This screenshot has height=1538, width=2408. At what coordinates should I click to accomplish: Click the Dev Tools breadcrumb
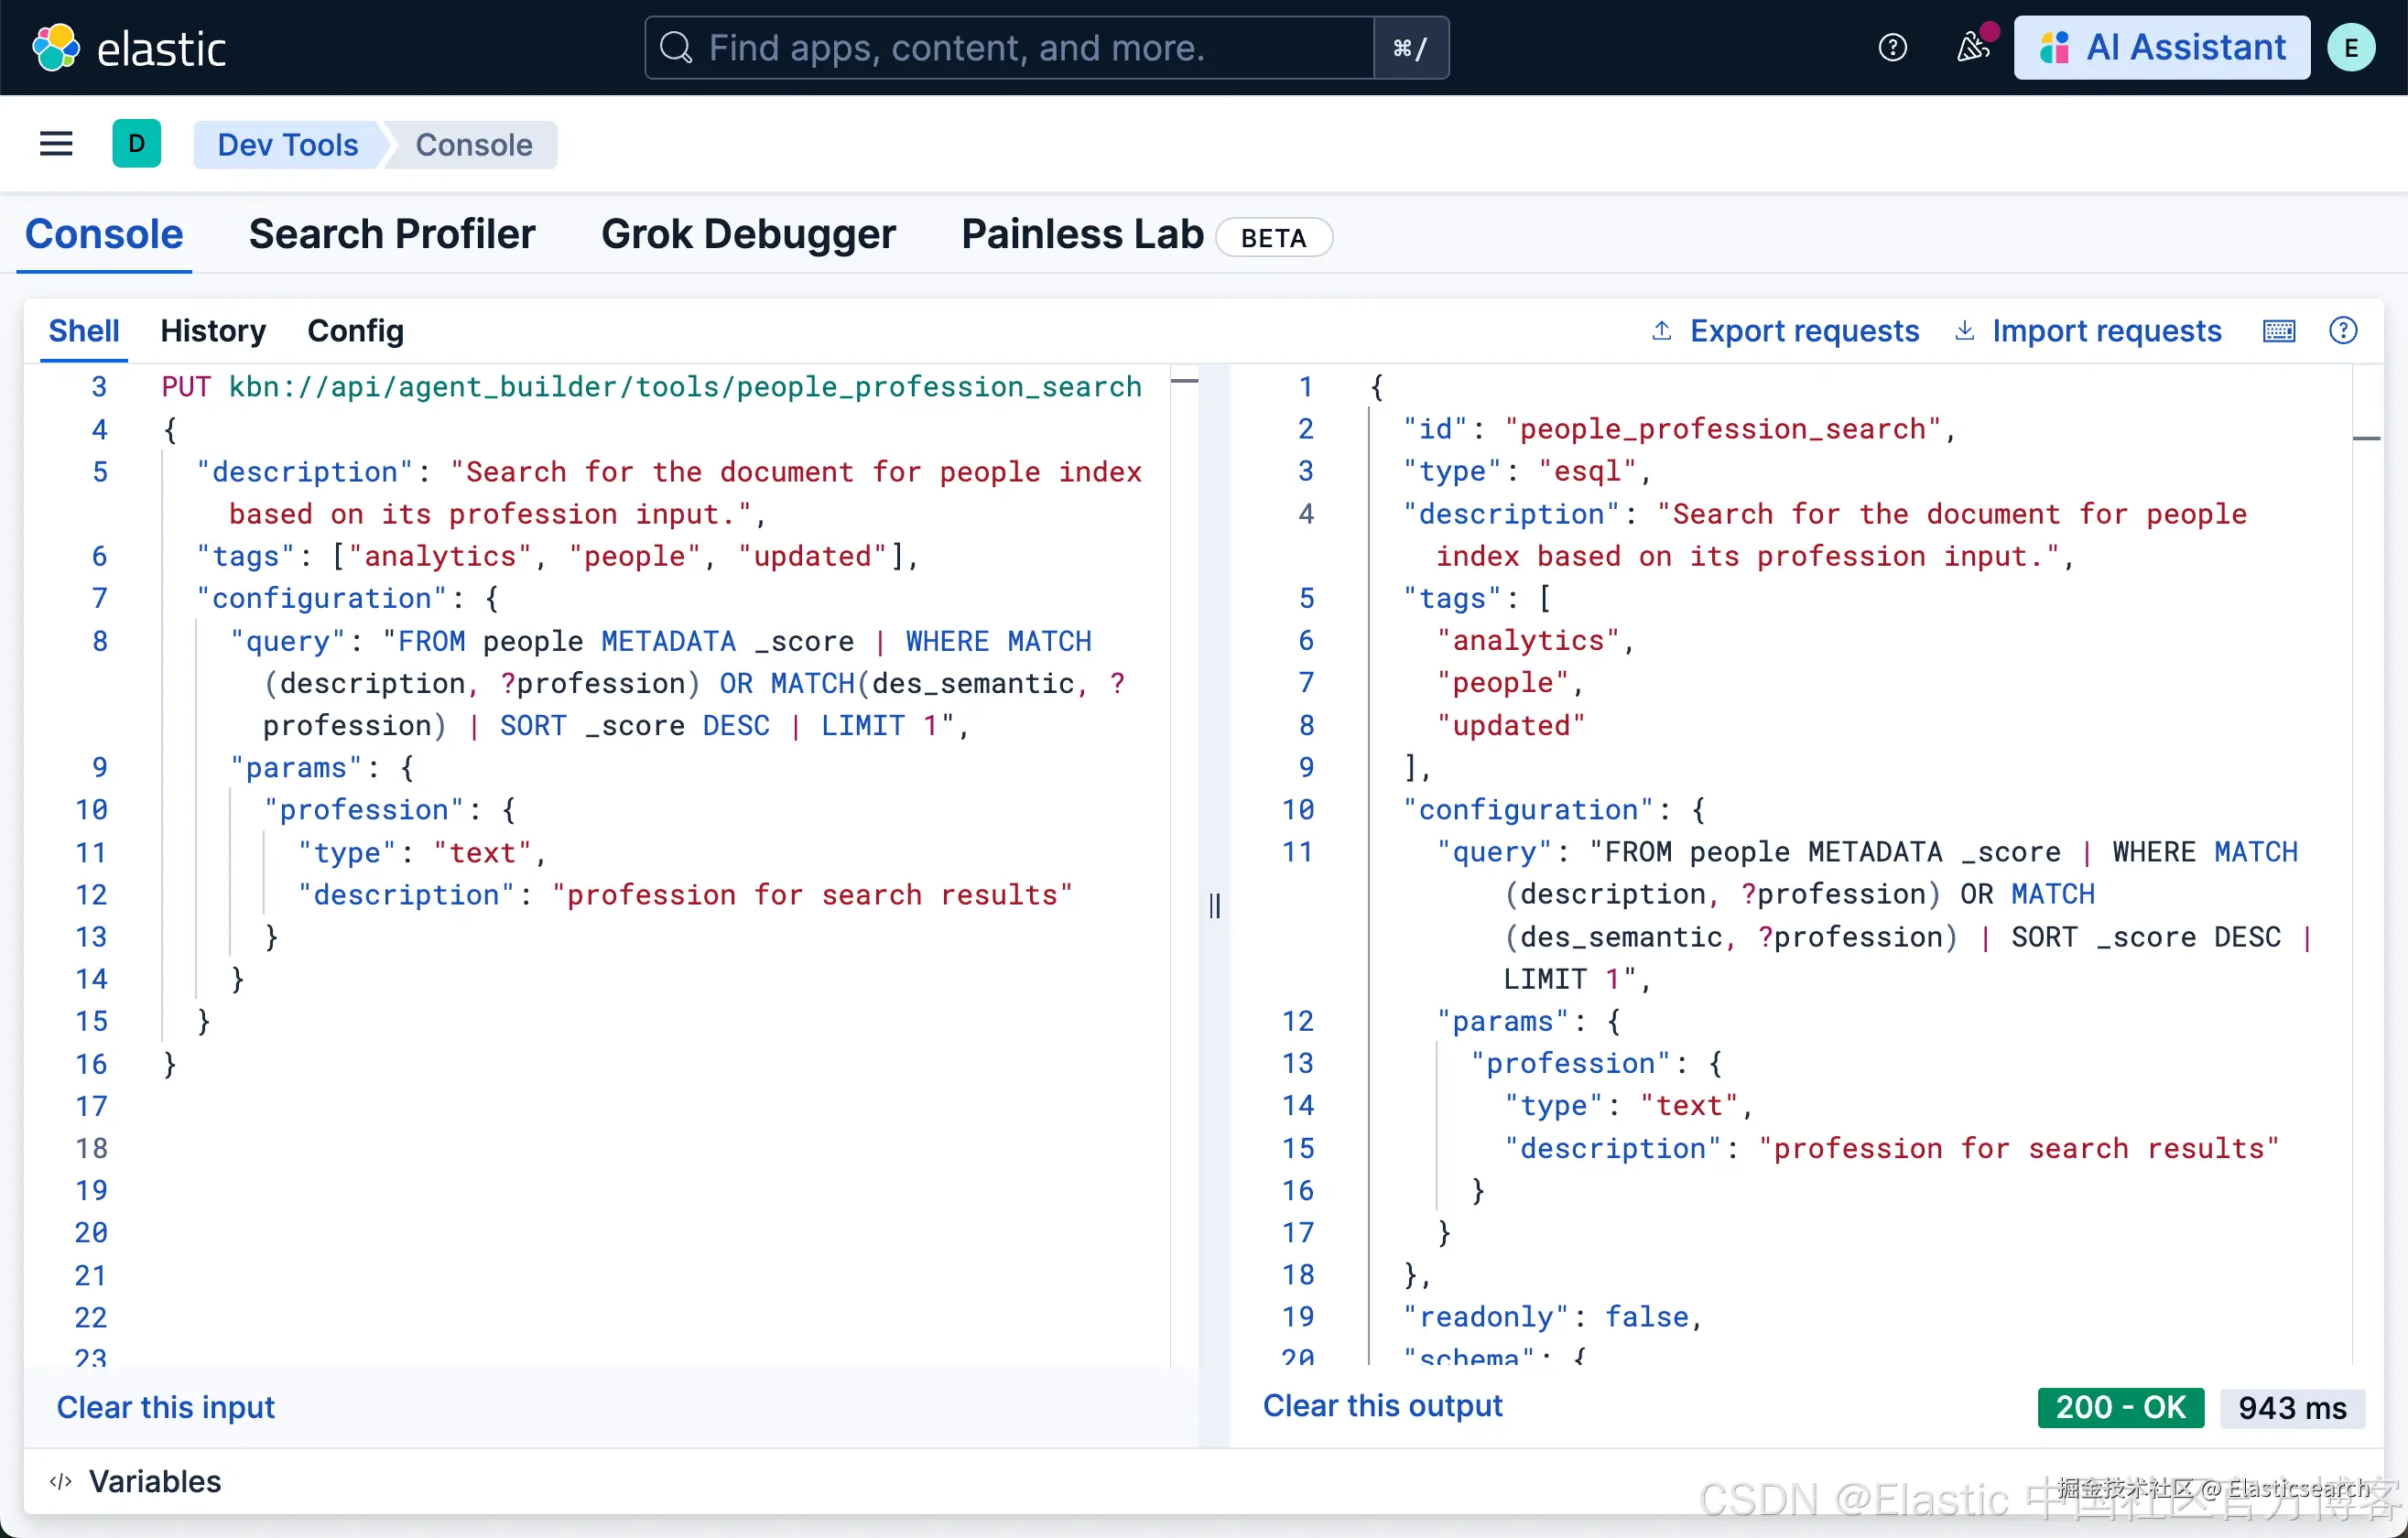pyautogui.click(x=287, y=145)
